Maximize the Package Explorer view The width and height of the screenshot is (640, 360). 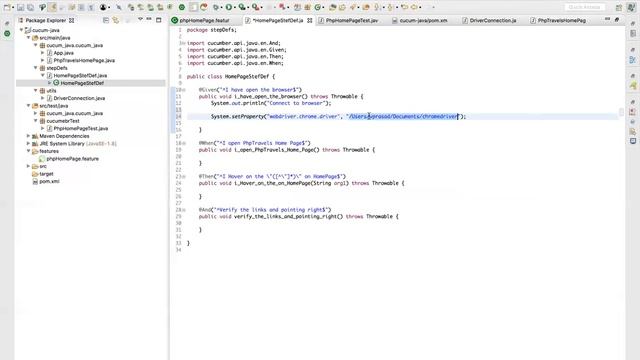[x=159, y=20]
